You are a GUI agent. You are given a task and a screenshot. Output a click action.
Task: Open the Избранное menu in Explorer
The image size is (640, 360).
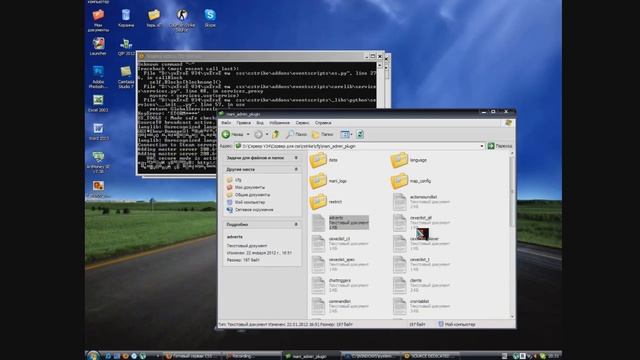pos(280,123)
